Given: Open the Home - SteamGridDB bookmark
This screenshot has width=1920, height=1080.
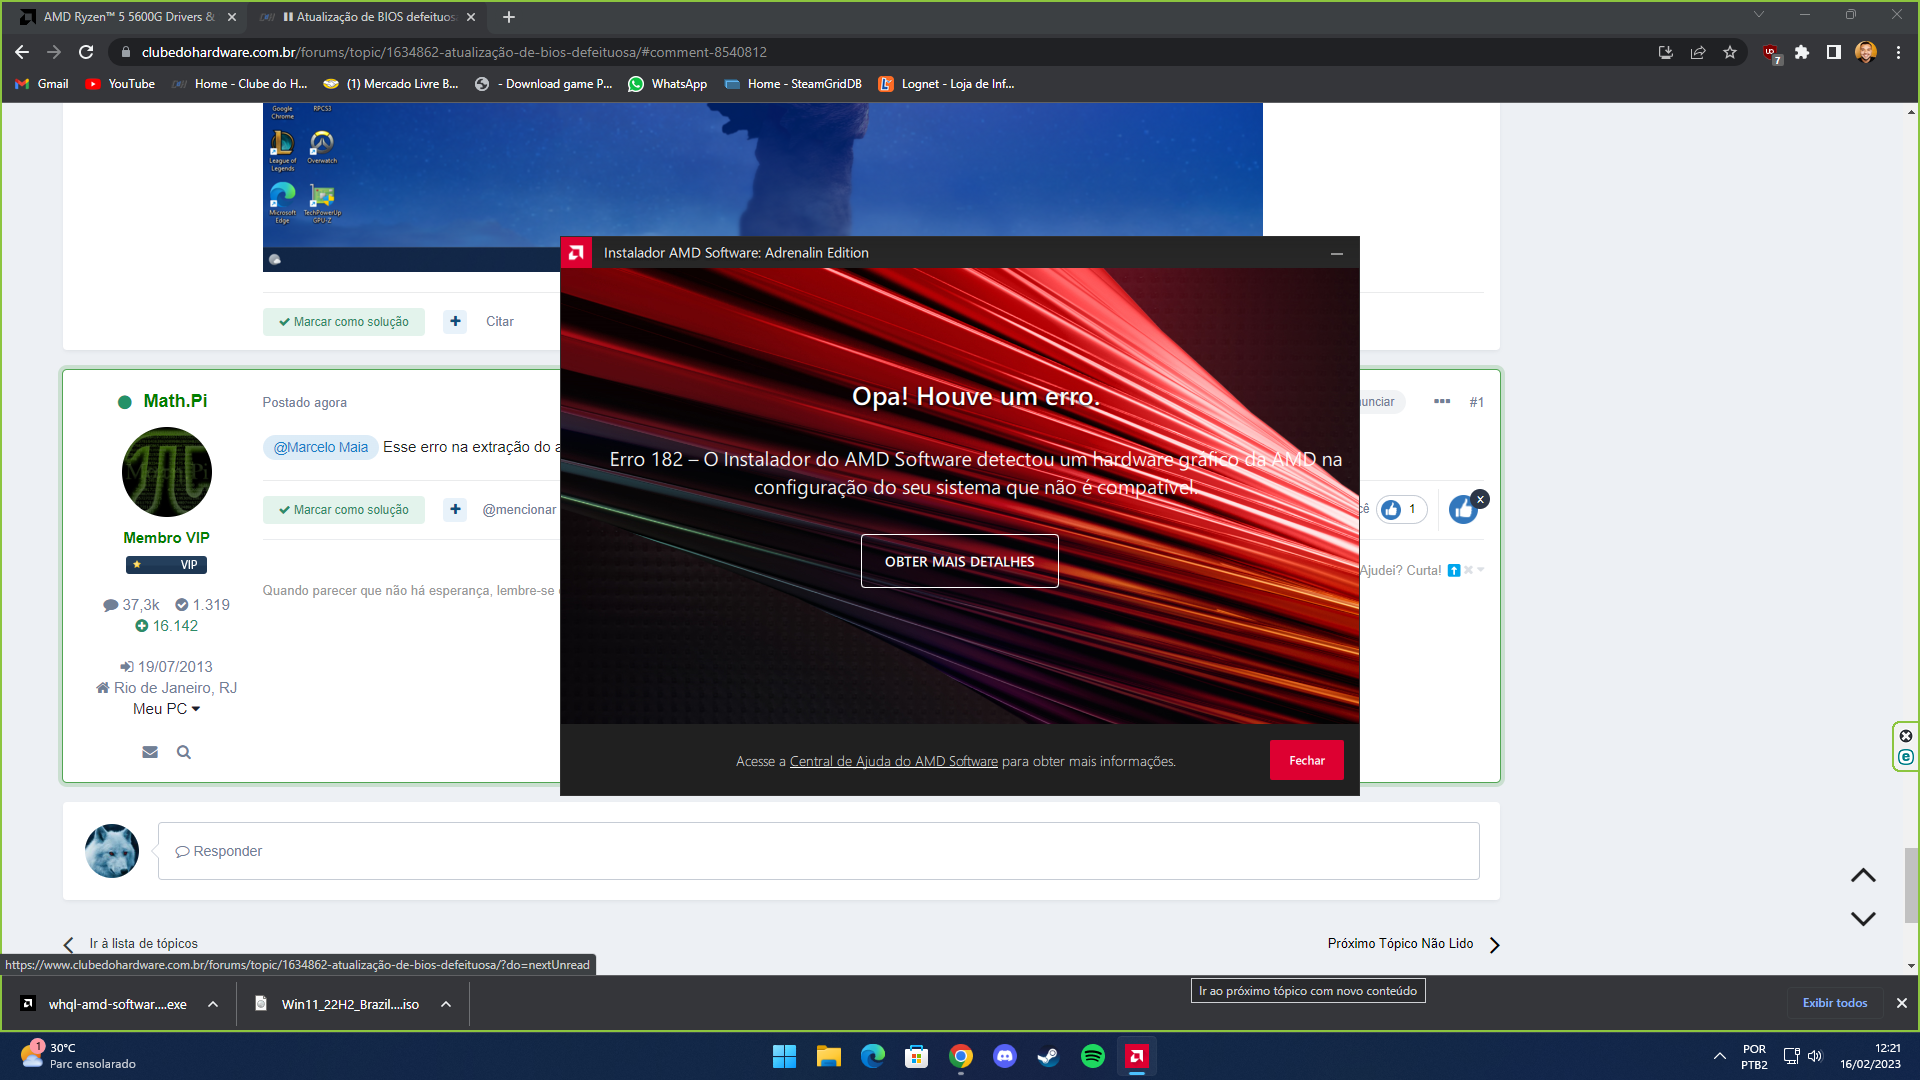Looking at the screenshot, I should point(793,84).
